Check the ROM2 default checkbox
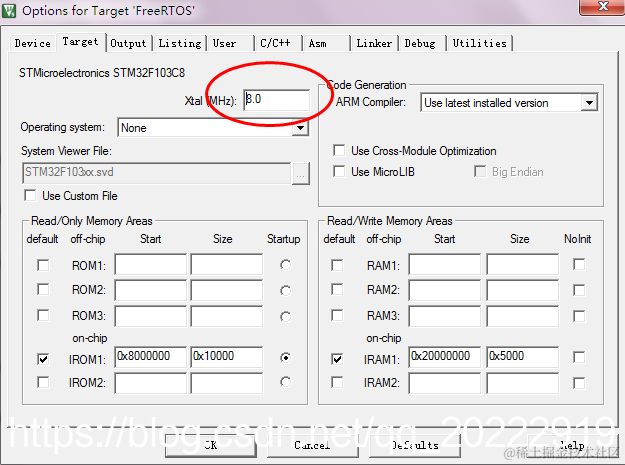Viewport: 625px width, 465px height. [x=43, y=289]
